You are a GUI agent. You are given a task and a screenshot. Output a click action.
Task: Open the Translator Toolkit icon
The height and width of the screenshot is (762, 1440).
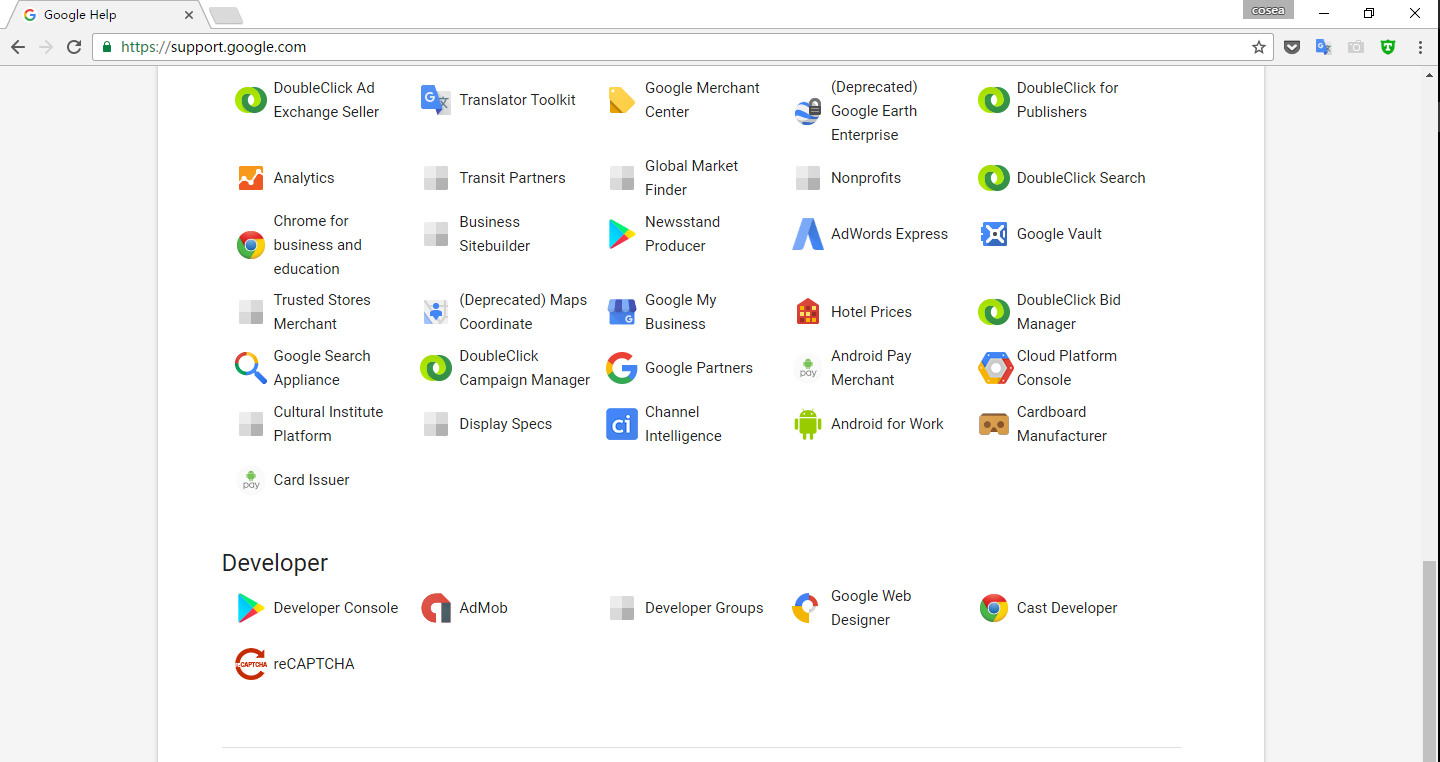[436, 100]
